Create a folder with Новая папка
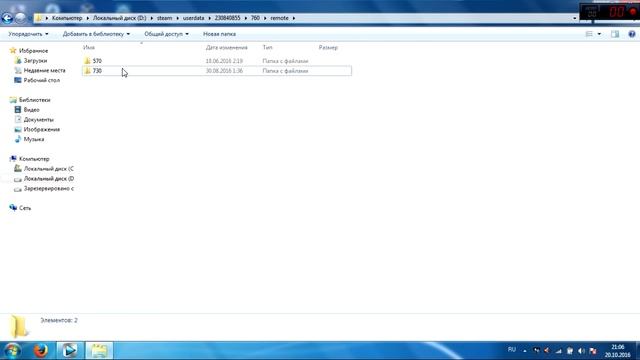This screenshot has height=360, width=640. point(219,34)
